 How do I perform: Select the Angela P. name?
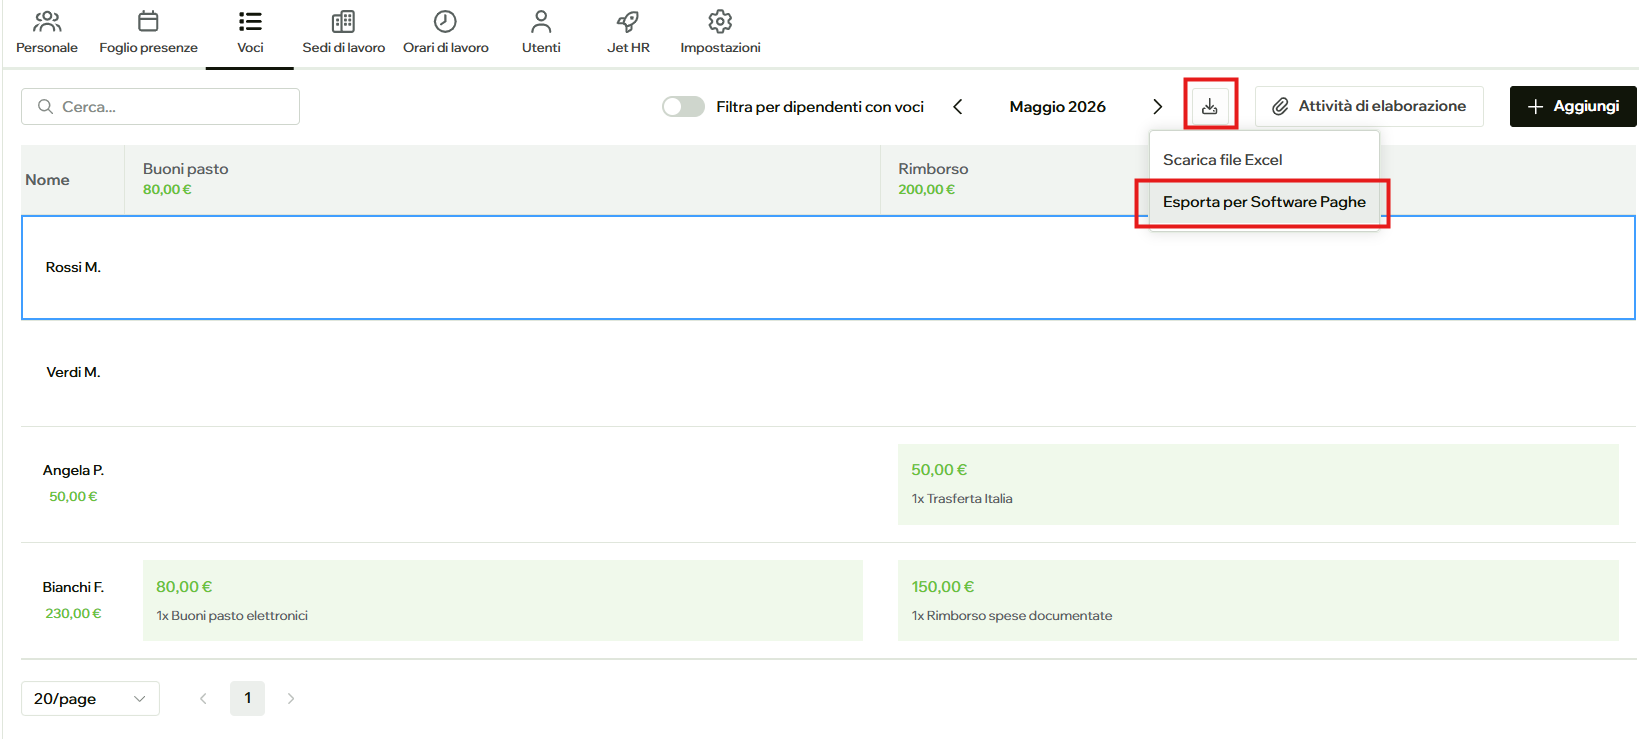[73, 470]
